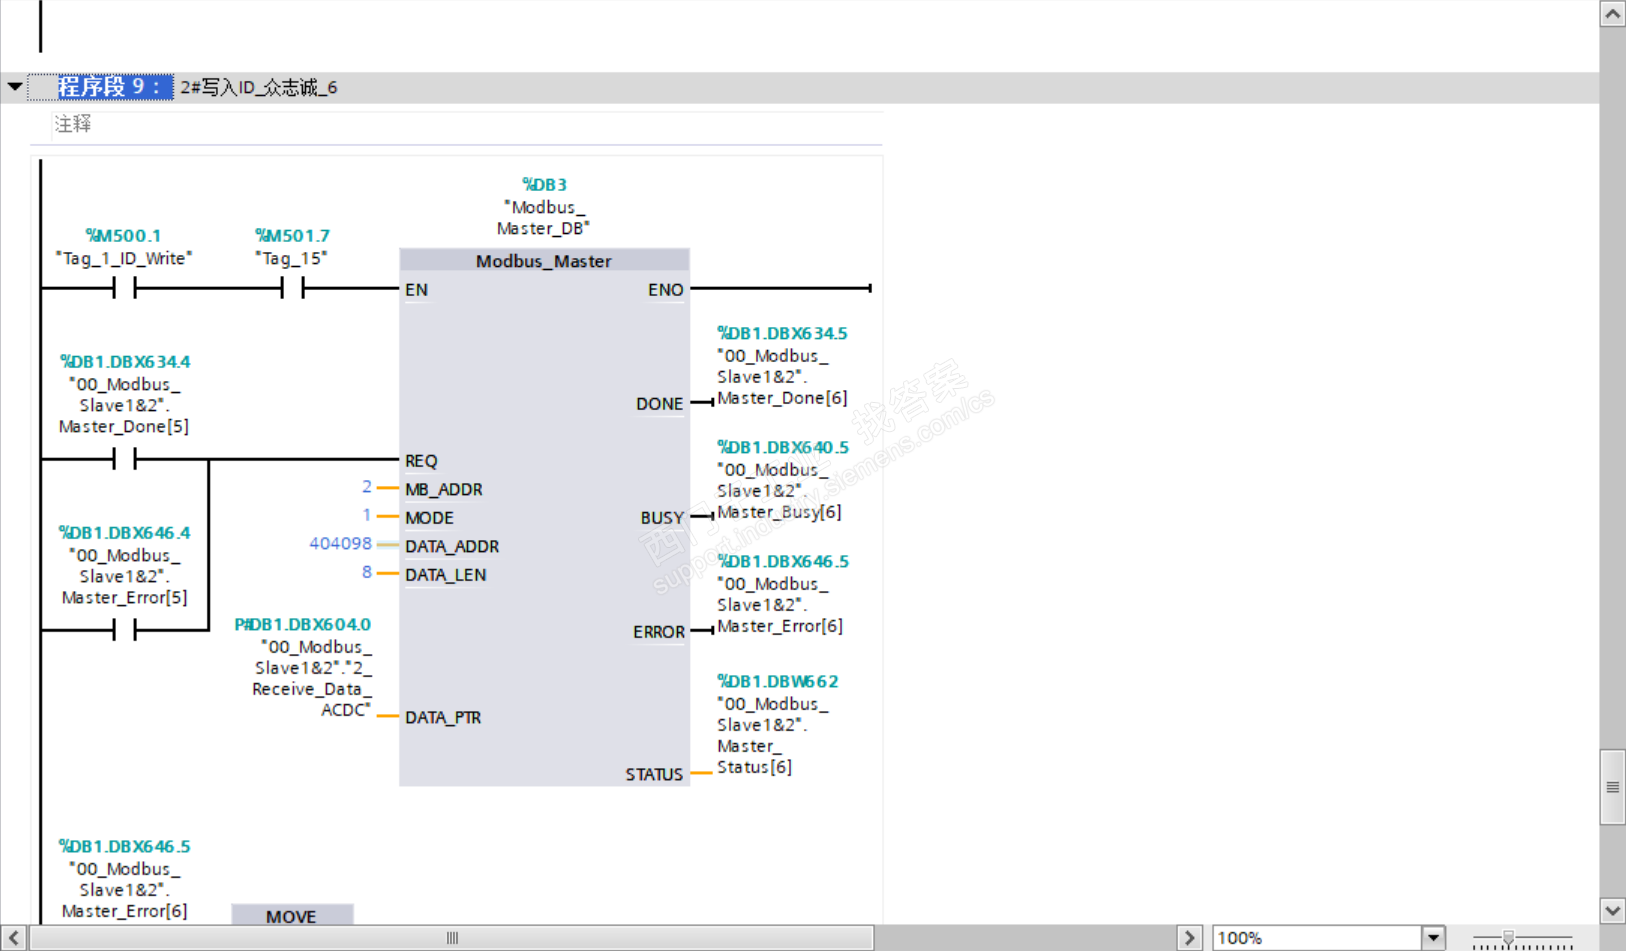
Task: Click the vertical scrollbar up arrow
Action: click(1612, 14)
